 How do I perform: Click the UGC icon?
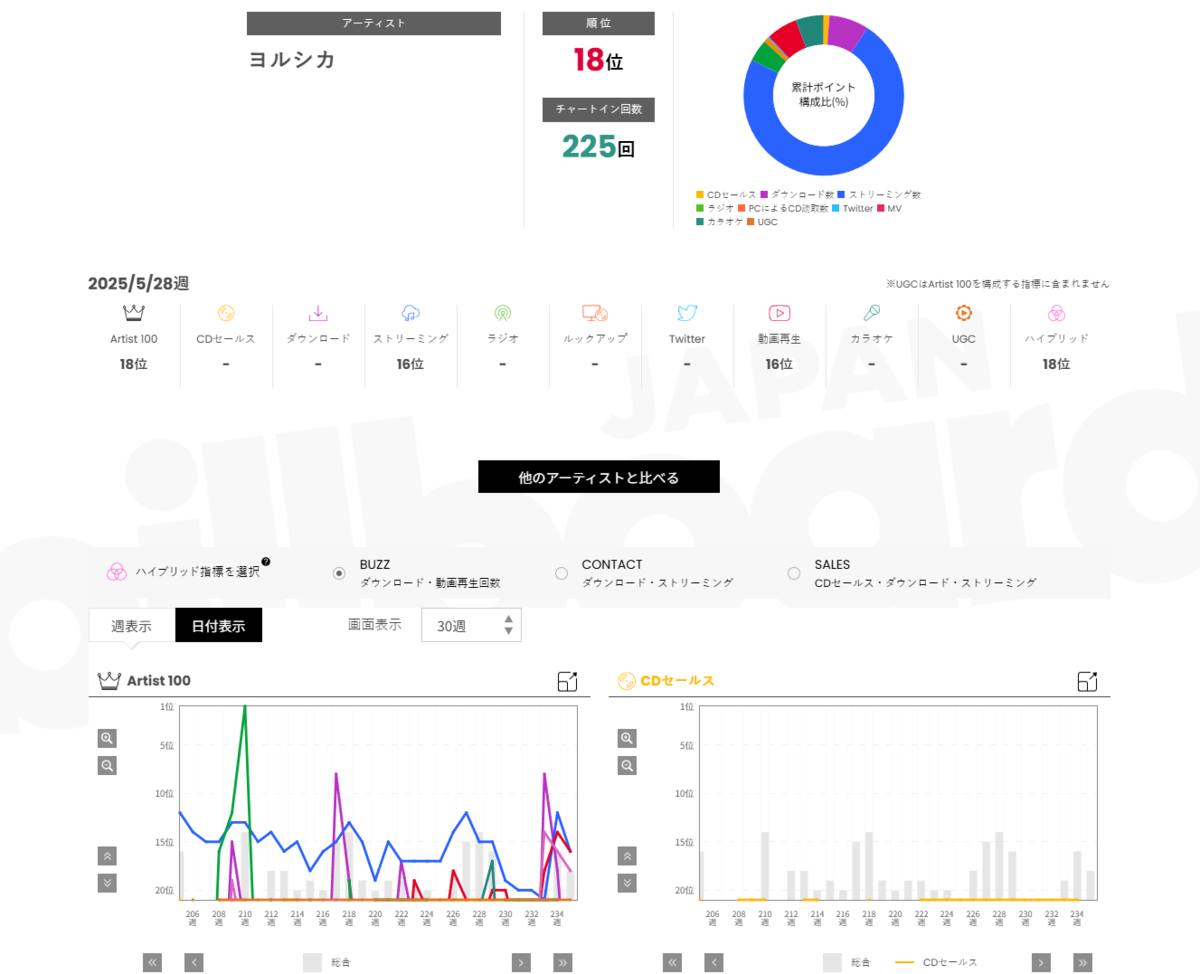click(x=964, y=313)
